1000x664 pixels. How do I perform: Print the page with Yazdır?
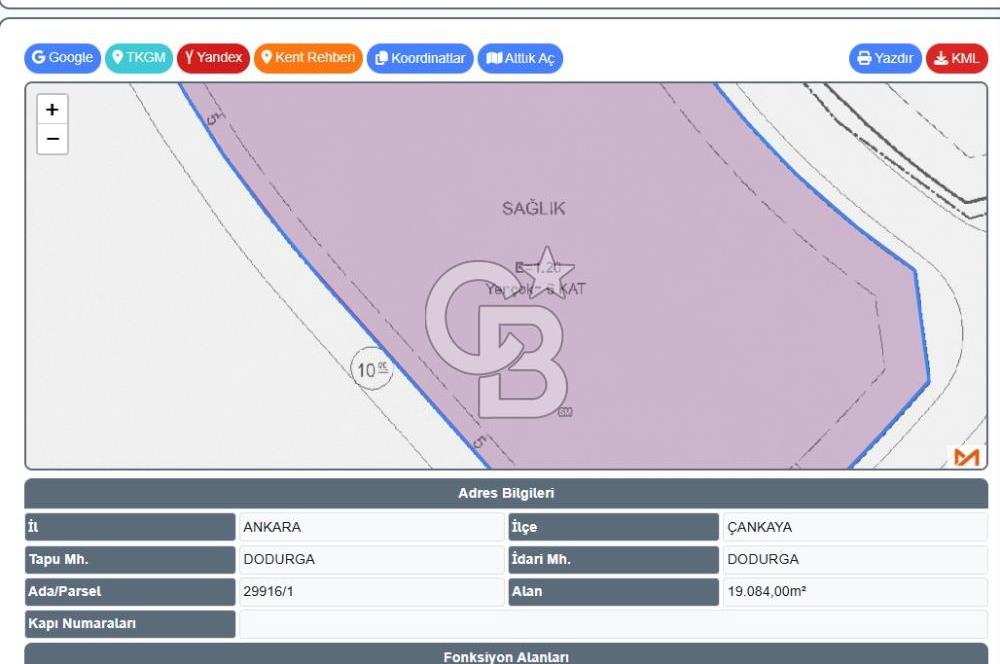[885, 58]
